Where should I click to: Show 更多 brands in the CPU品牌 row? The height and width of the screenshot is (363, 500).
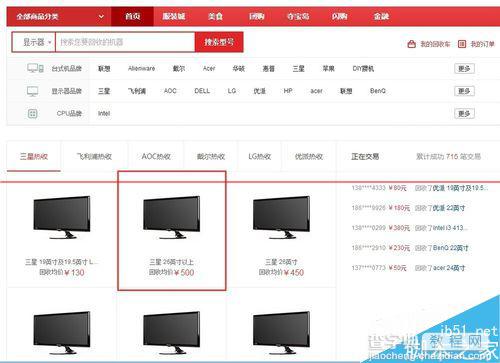tap(464, 114)
